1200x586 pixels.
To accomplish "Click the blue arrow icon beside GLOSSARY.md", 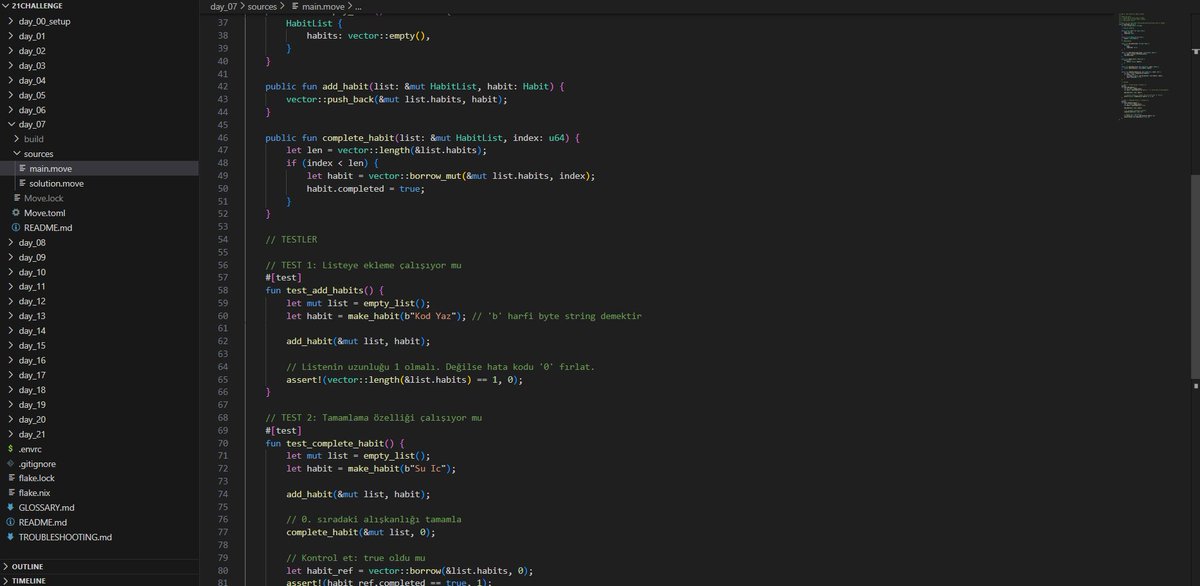I will tap(10, 508).
